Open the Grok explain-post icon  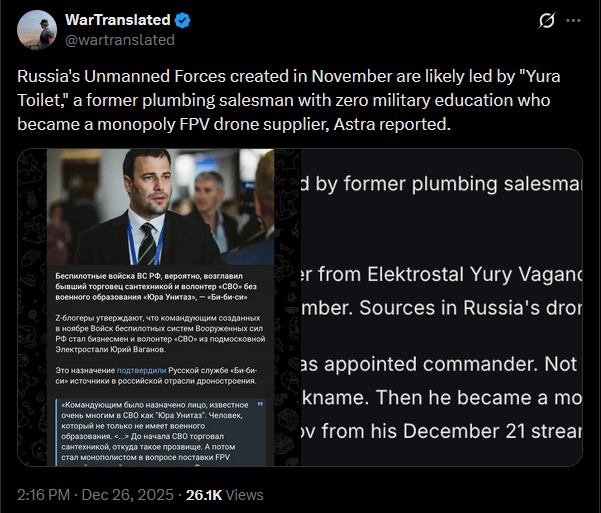pos(547,21)
